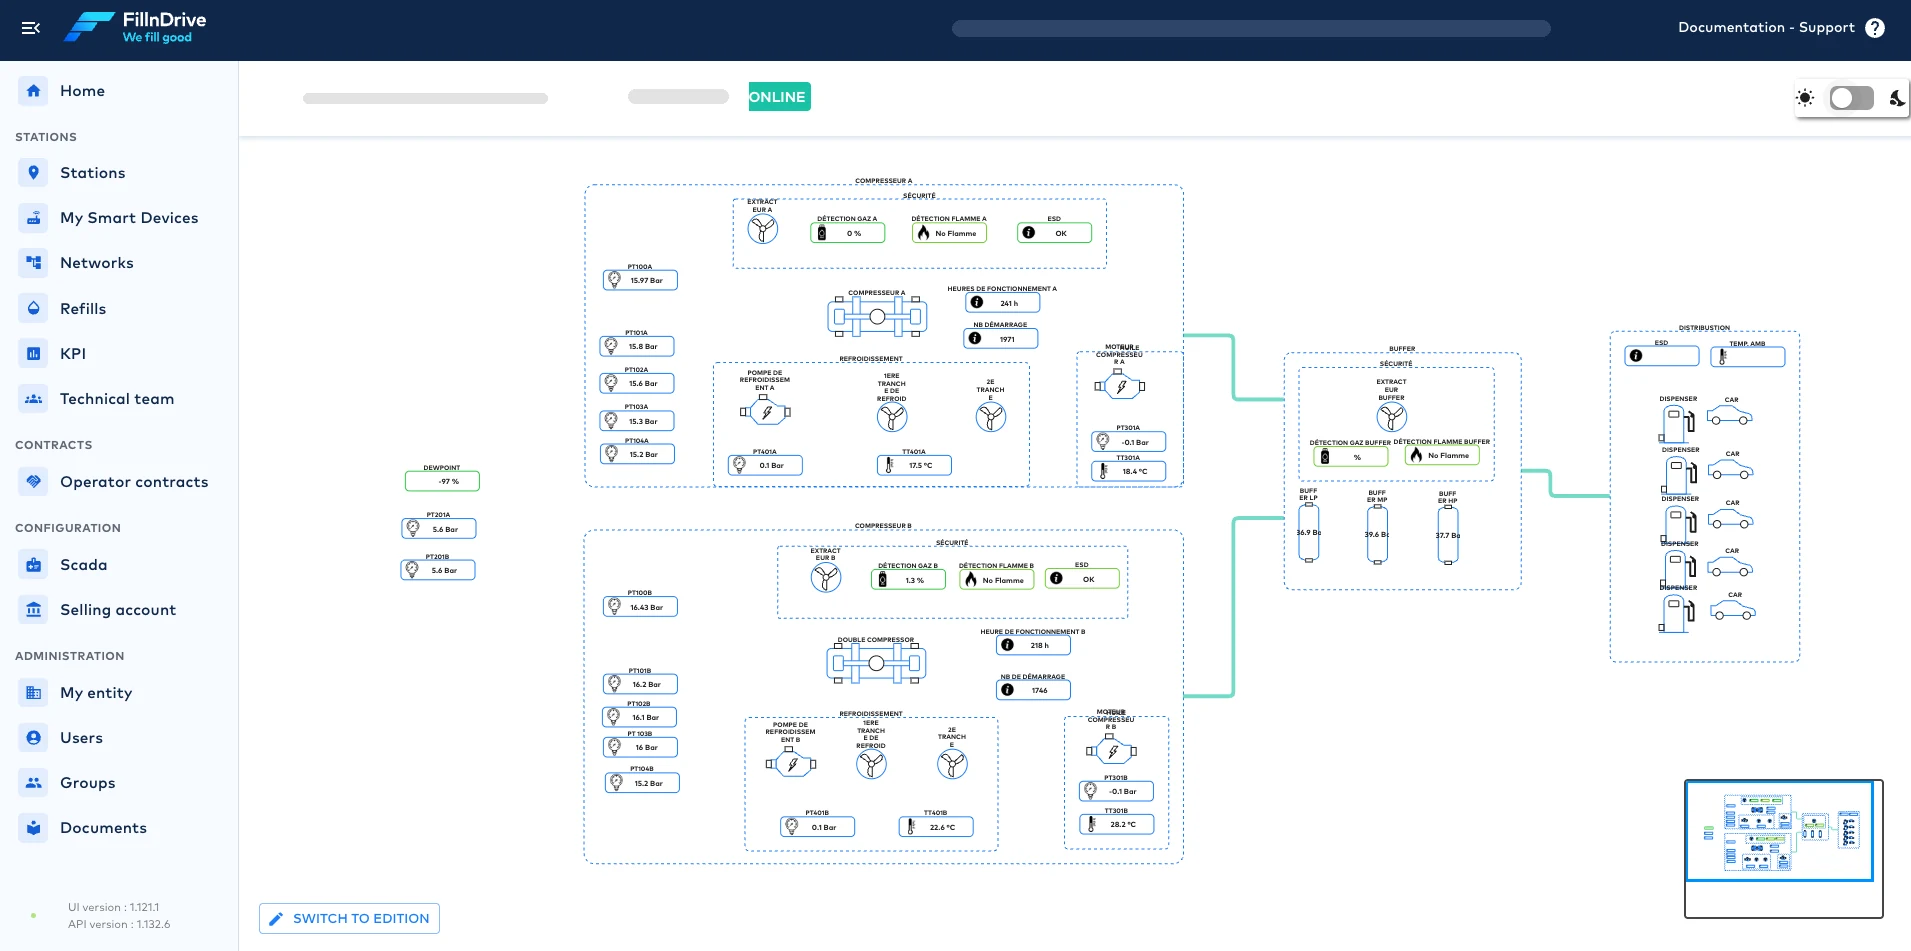Toggle the light/dark theme switch
This screenshot has height=951, width=1911.
click(x=1851, y=98)
